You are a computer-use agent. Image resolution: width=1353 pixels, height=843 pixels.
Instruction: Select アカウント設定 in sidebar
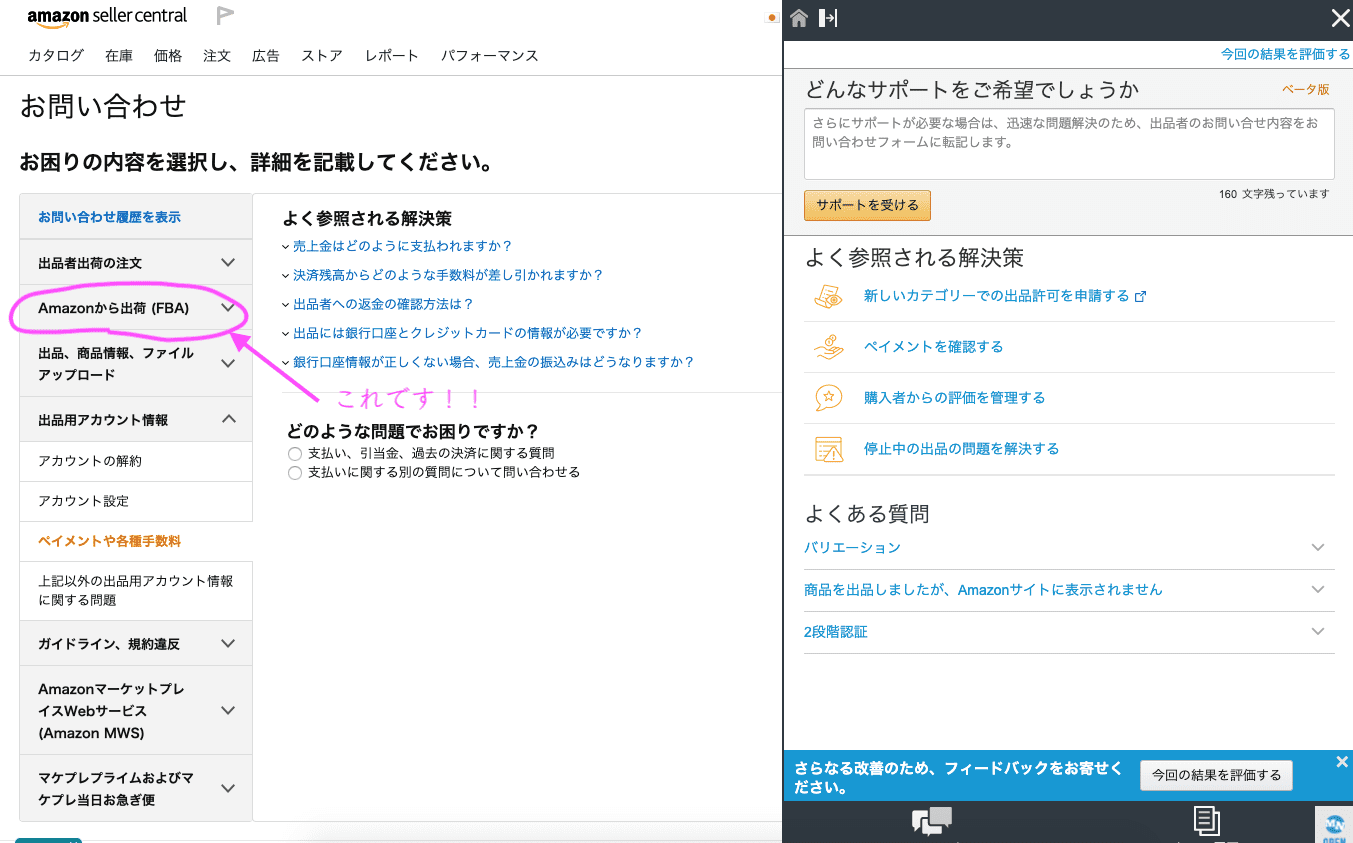pos(136,501)
